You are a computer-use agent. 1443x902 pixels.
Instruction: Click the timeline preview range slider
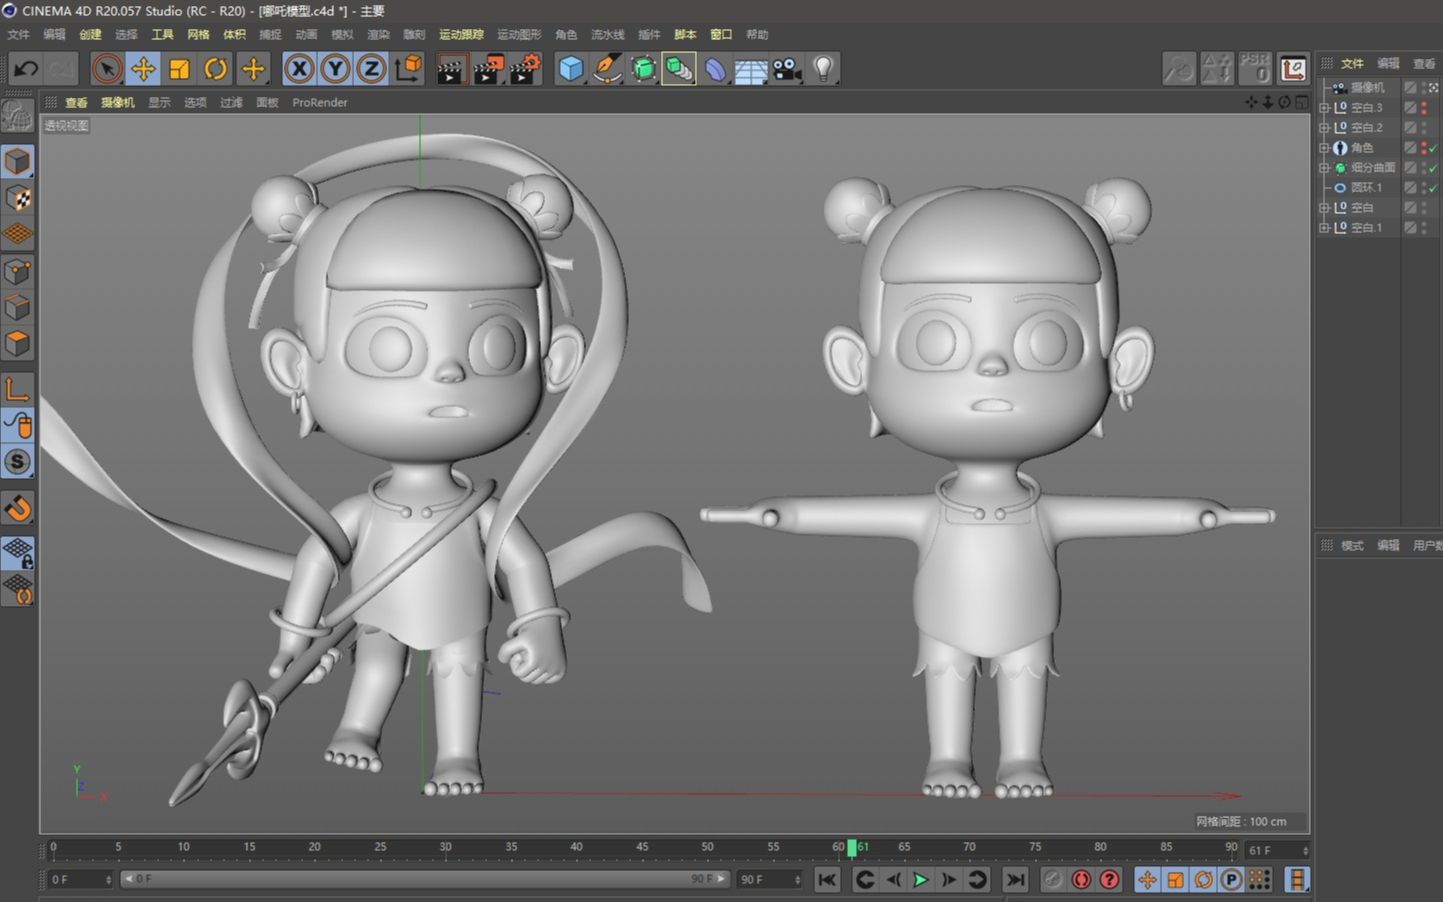(x=425, y=879)
